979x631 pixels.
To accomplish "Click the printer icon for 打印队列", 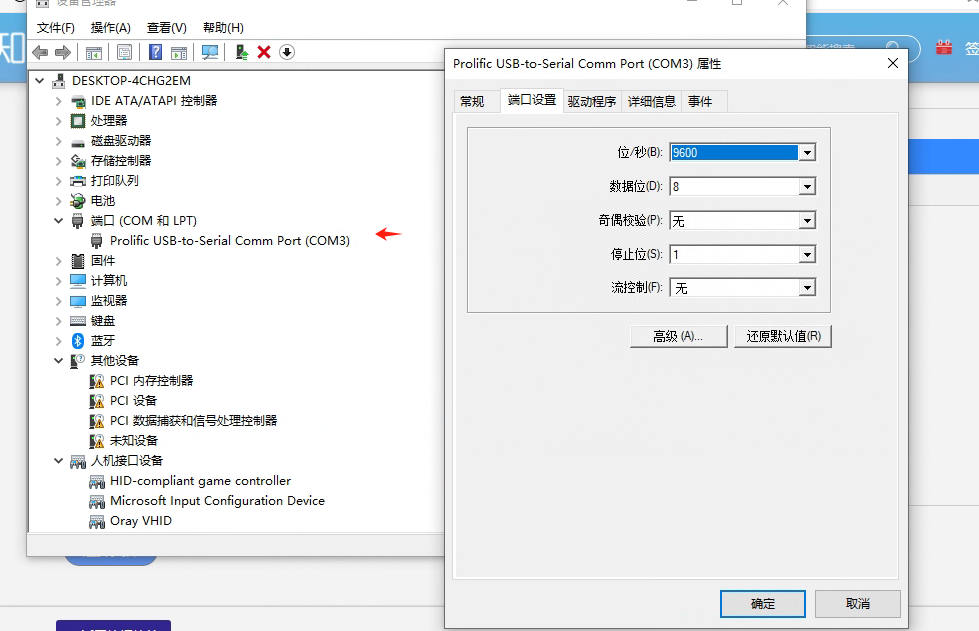I will tap(78, 181).
